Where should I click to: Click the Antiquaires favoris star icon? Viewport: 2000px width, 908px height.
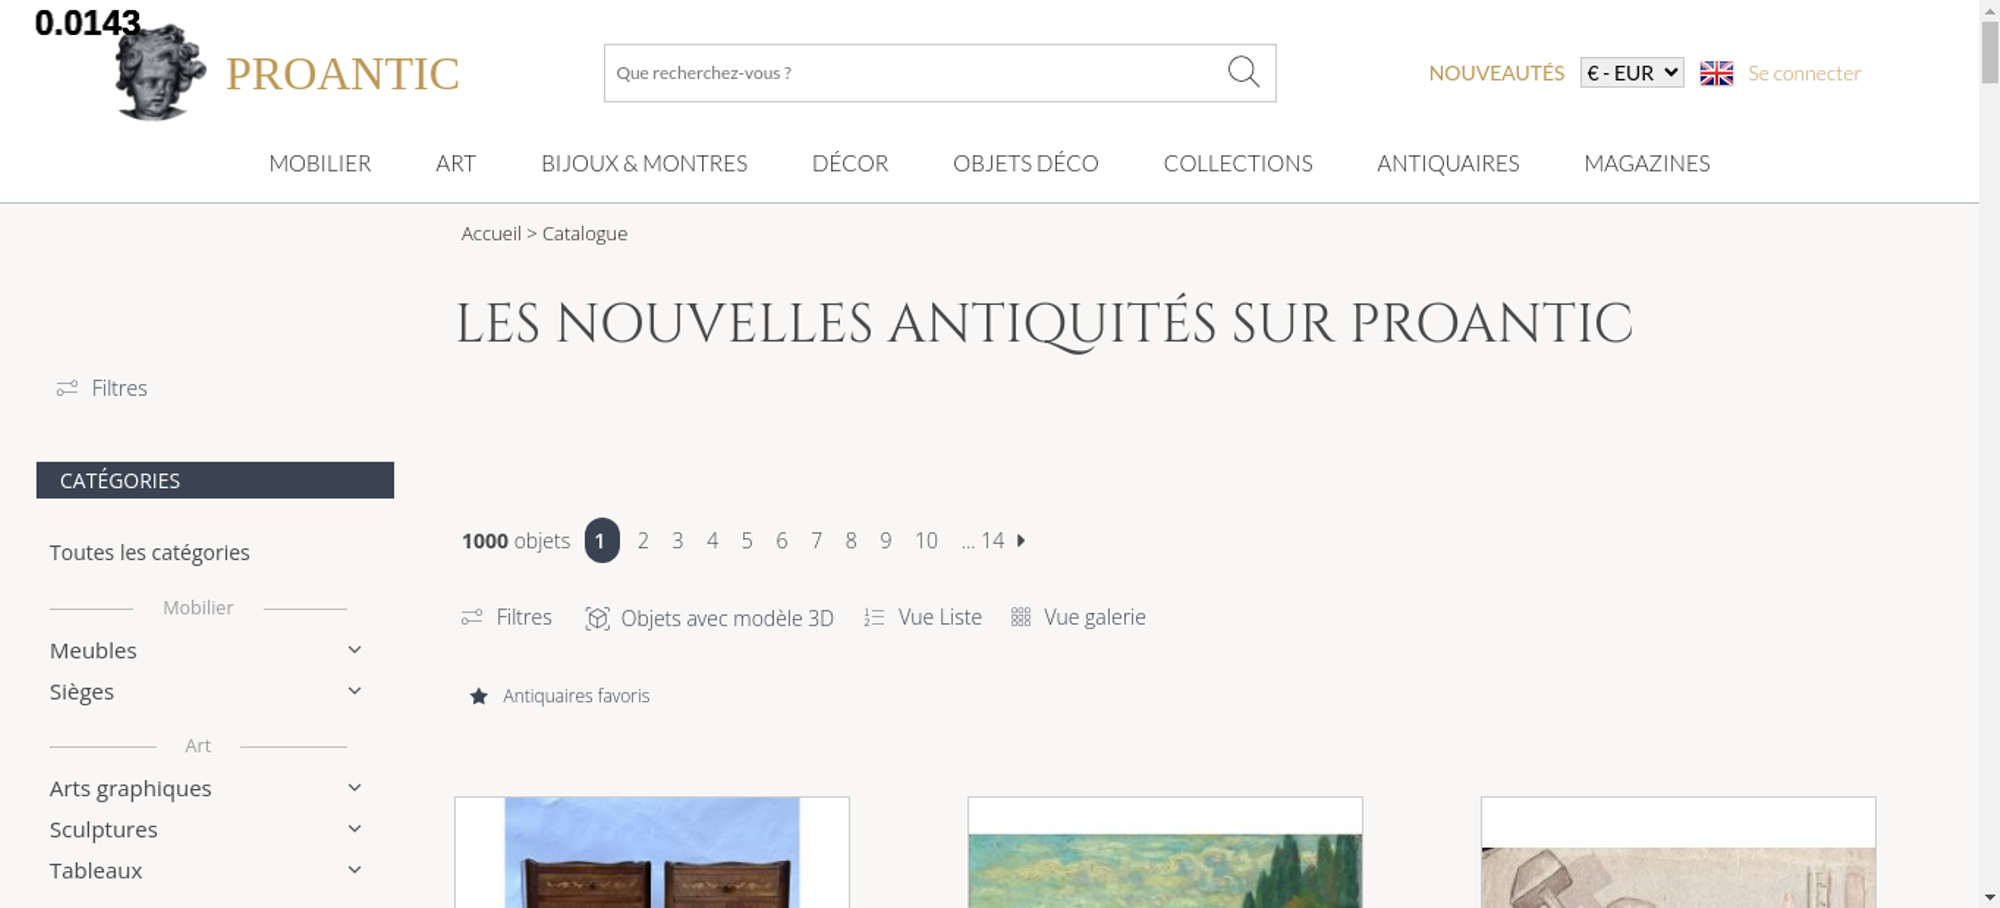pos(479,696)
